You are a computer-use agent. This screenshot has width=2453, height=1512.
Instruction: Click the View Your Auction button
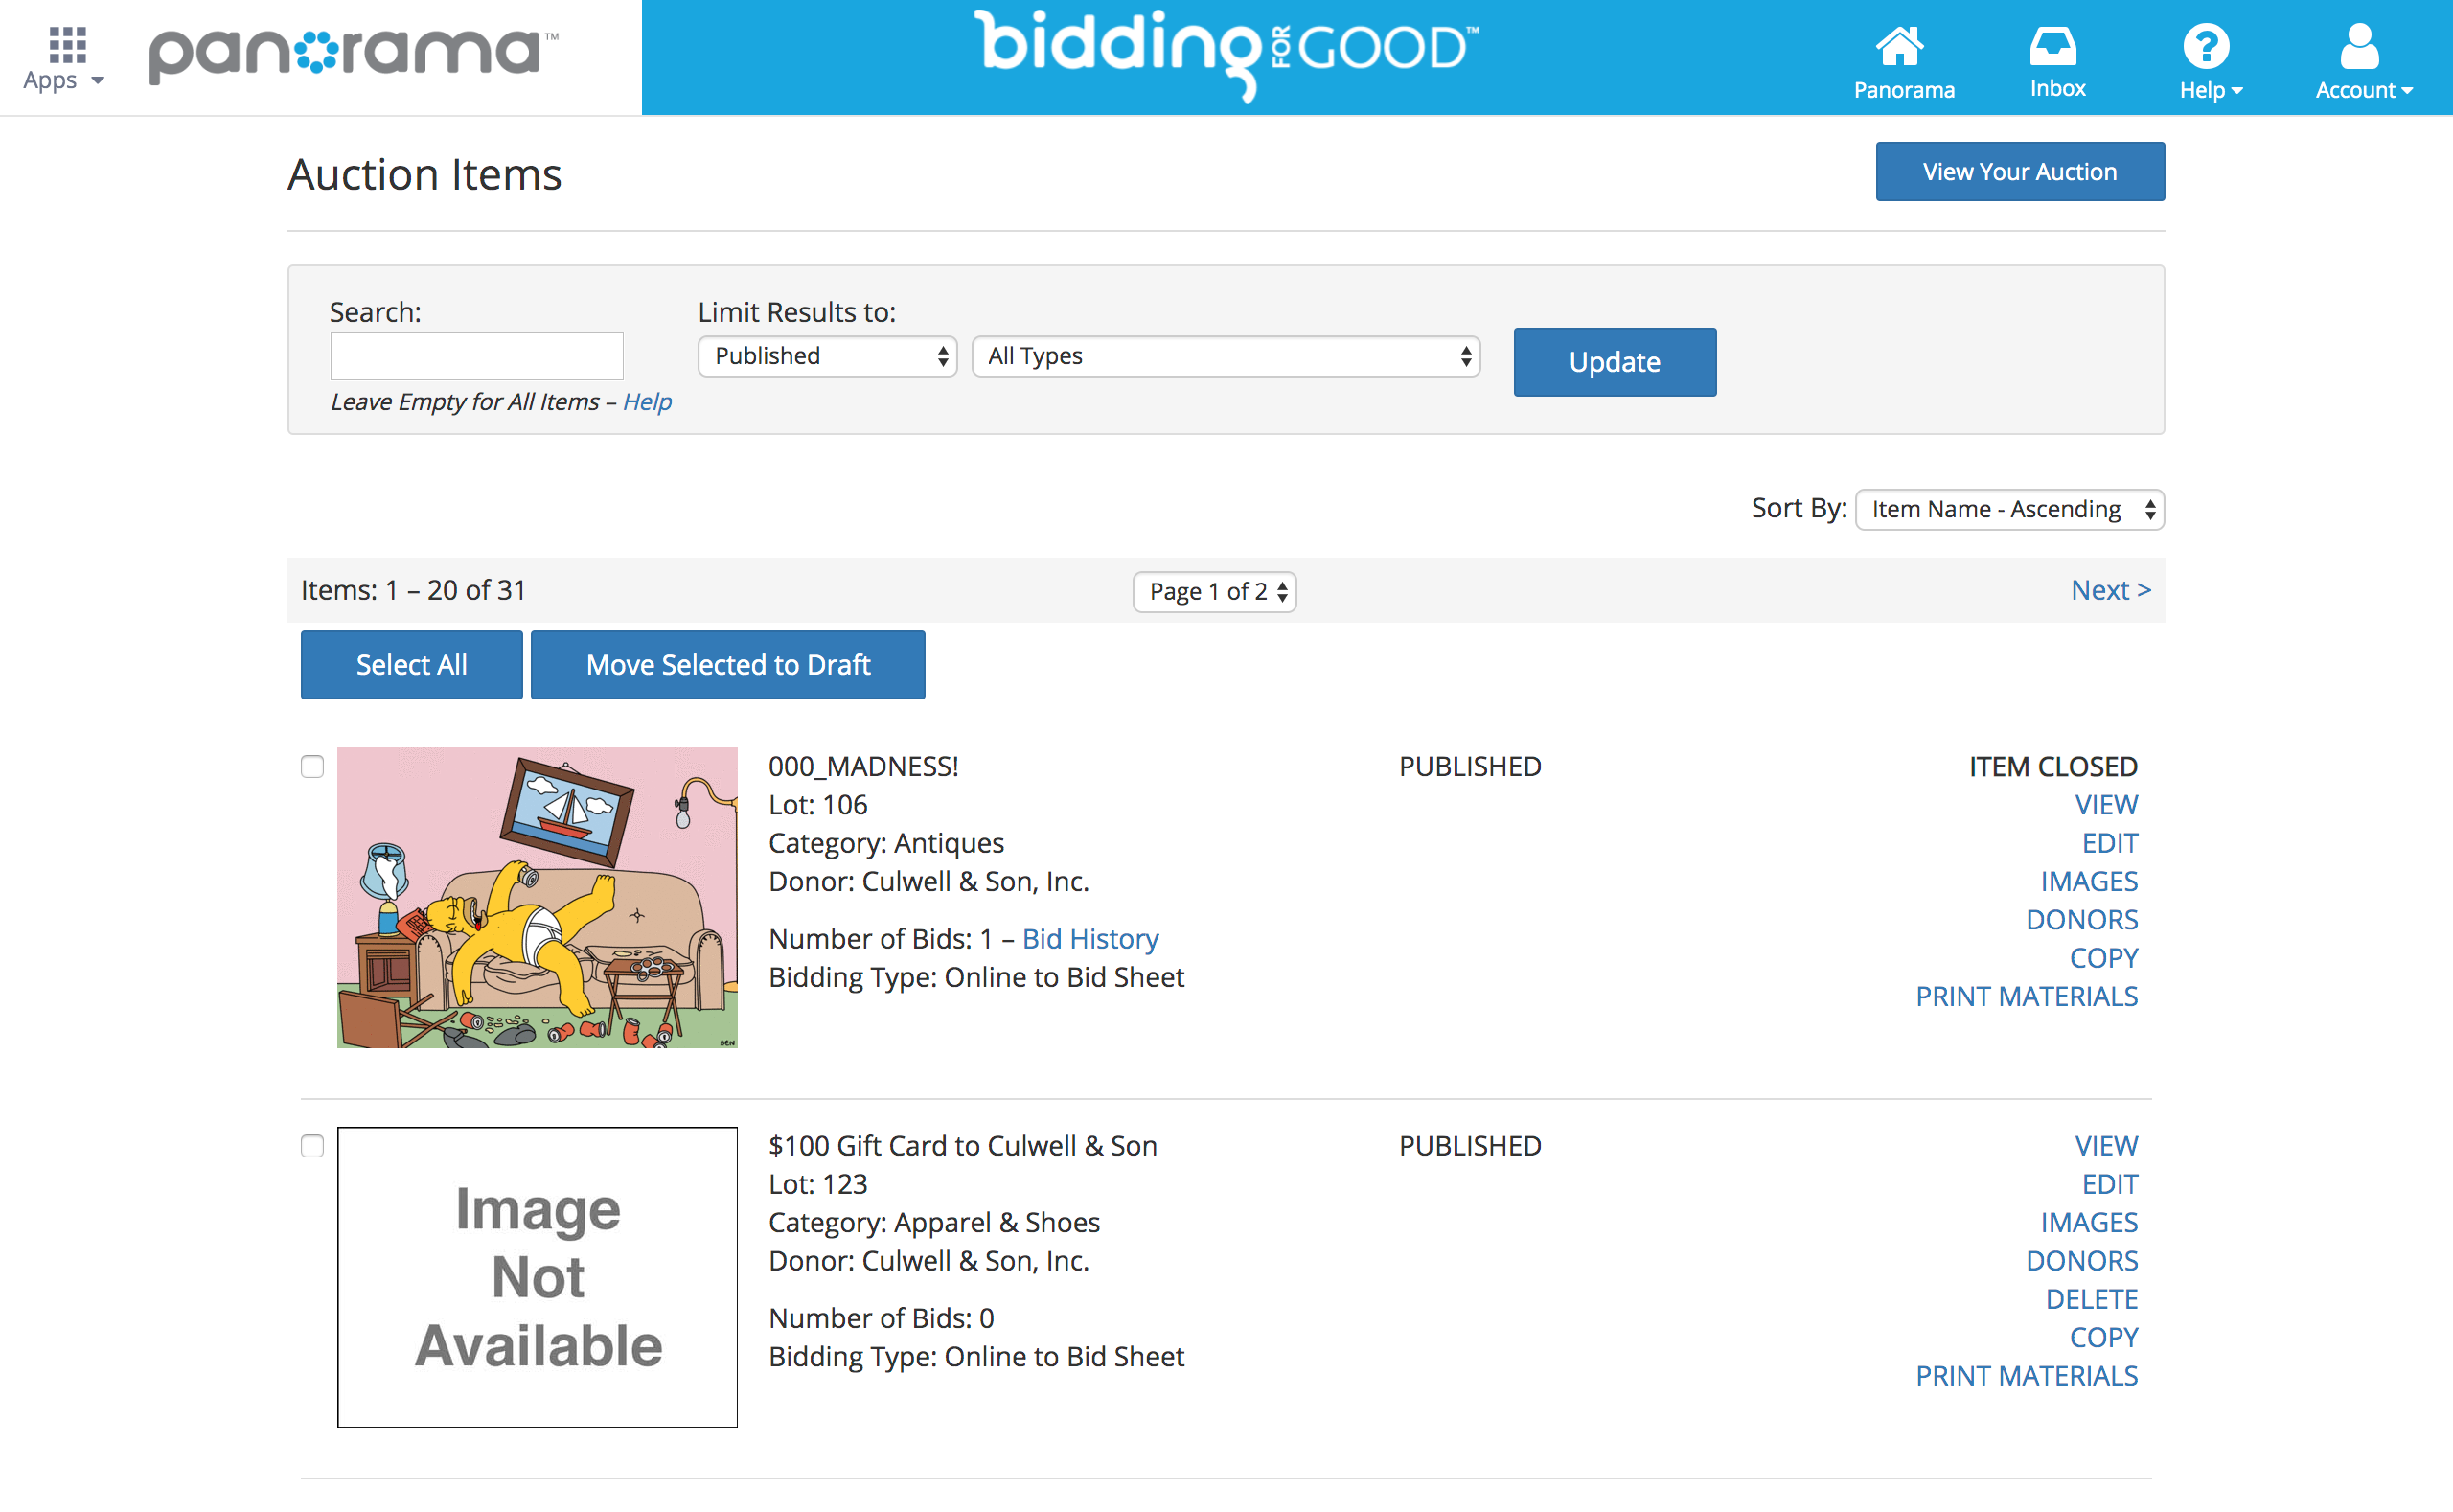click(x=2019, y=172)
